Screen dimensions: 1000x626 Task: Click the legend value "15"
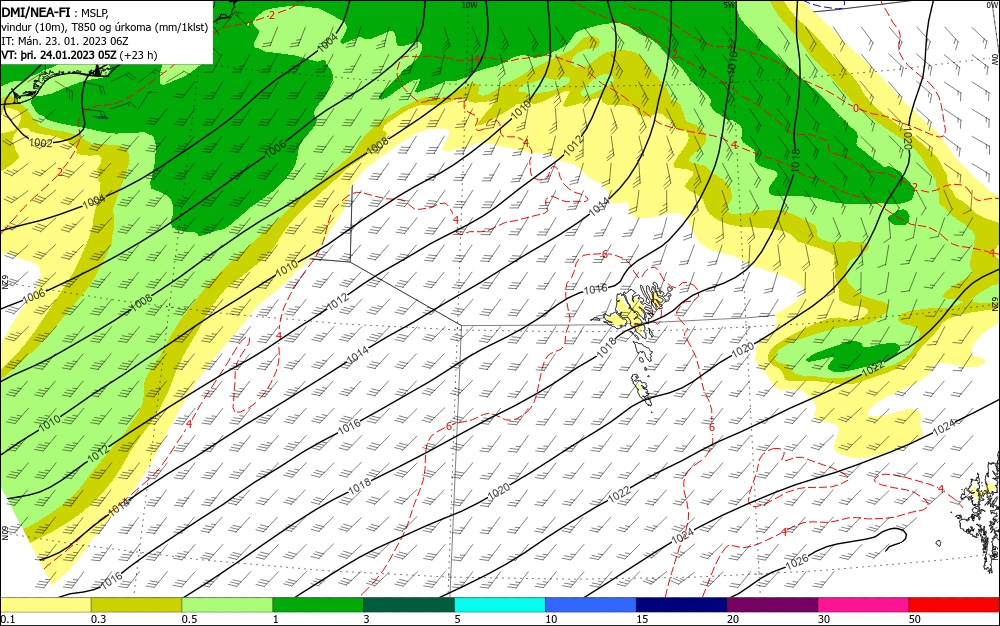642,619
